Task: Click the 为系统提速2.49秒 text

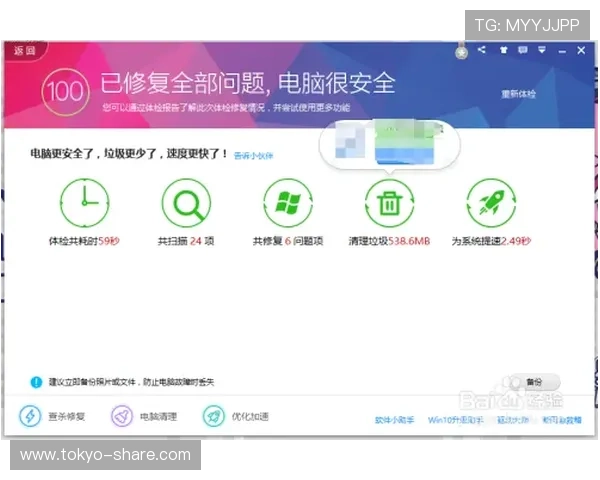Action: 491,241
